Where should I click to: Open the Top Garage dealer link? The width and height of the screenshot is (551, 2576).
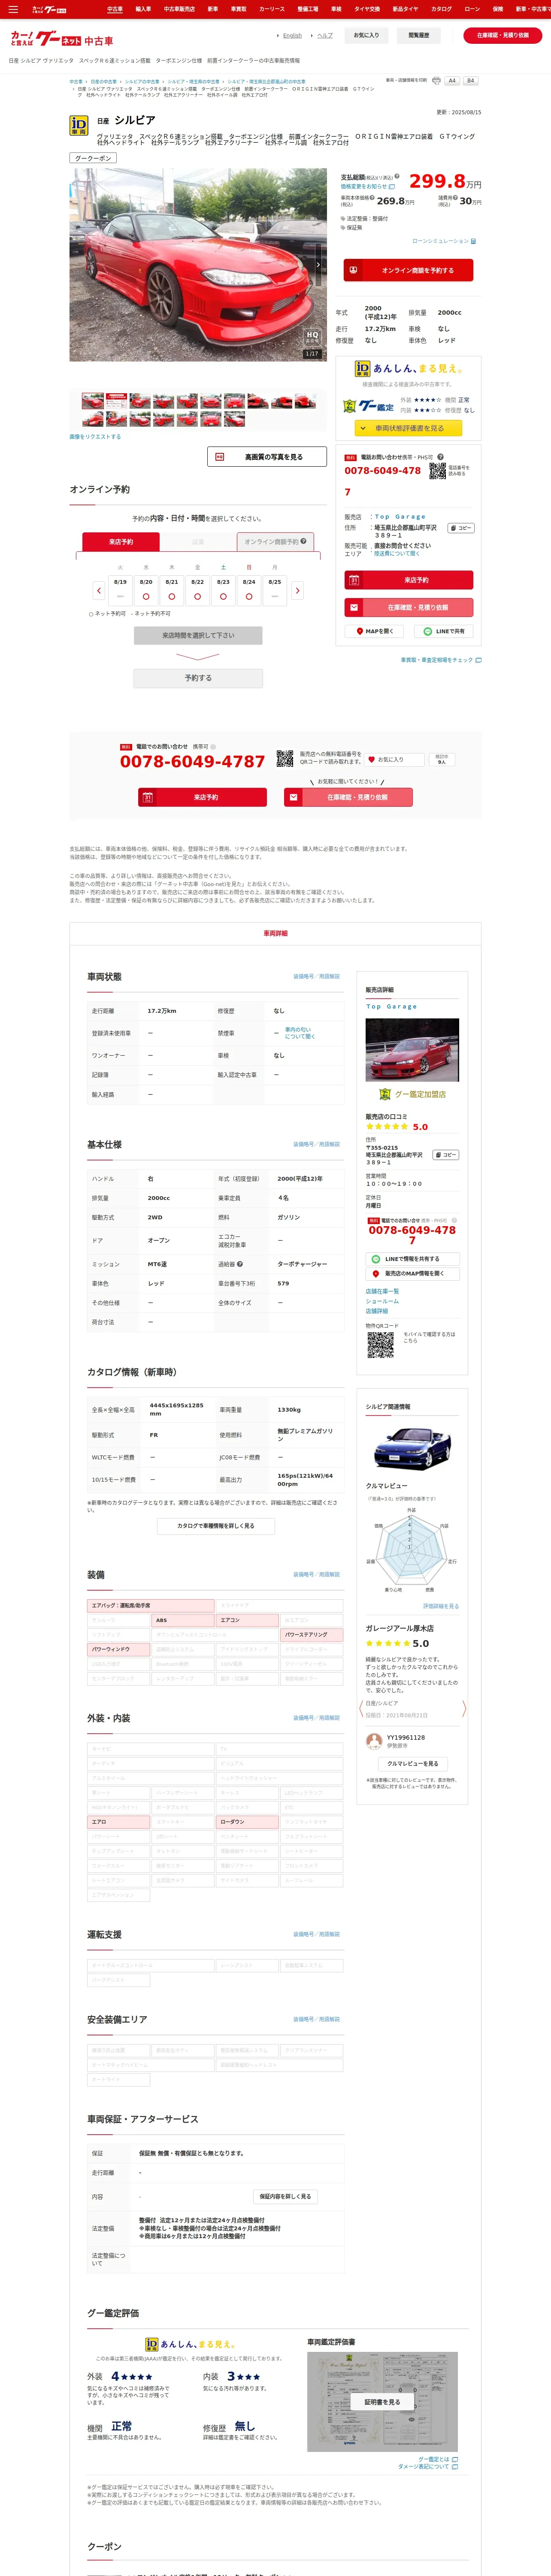click(x=400, y=517)
